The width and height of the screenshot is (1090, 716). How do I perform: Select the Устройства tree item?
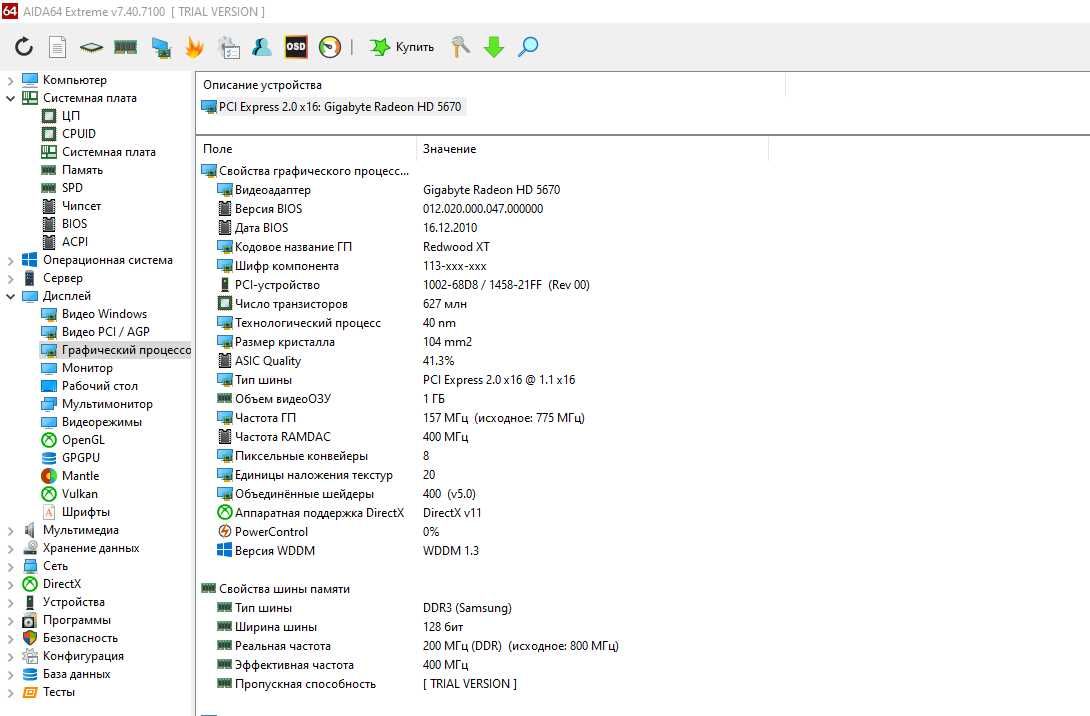click(x=63, y=602)
